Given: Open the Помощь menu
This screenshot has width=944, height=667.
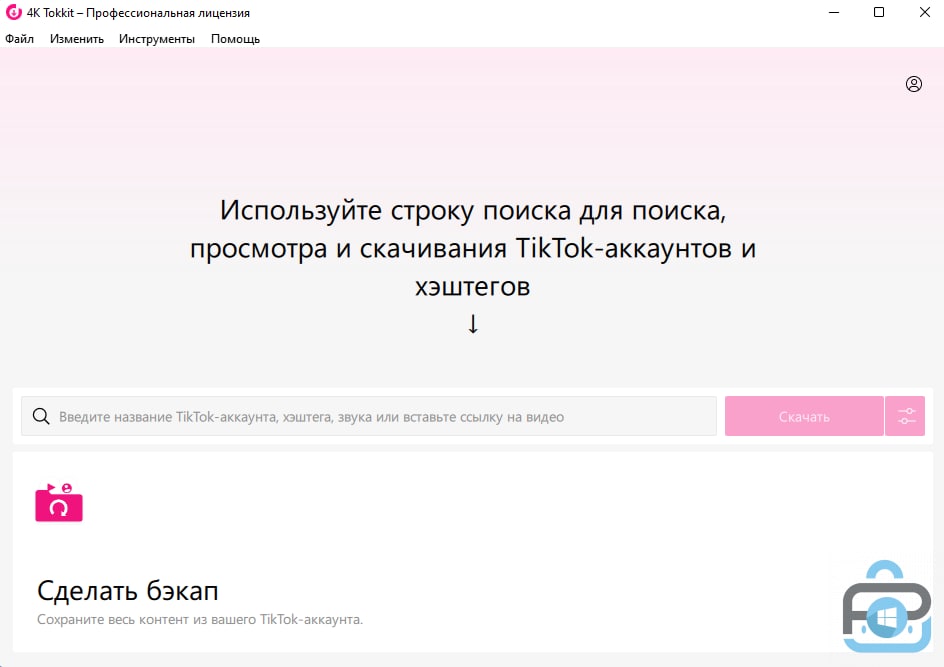Looking at the screenshot, I should coord(235,39).
